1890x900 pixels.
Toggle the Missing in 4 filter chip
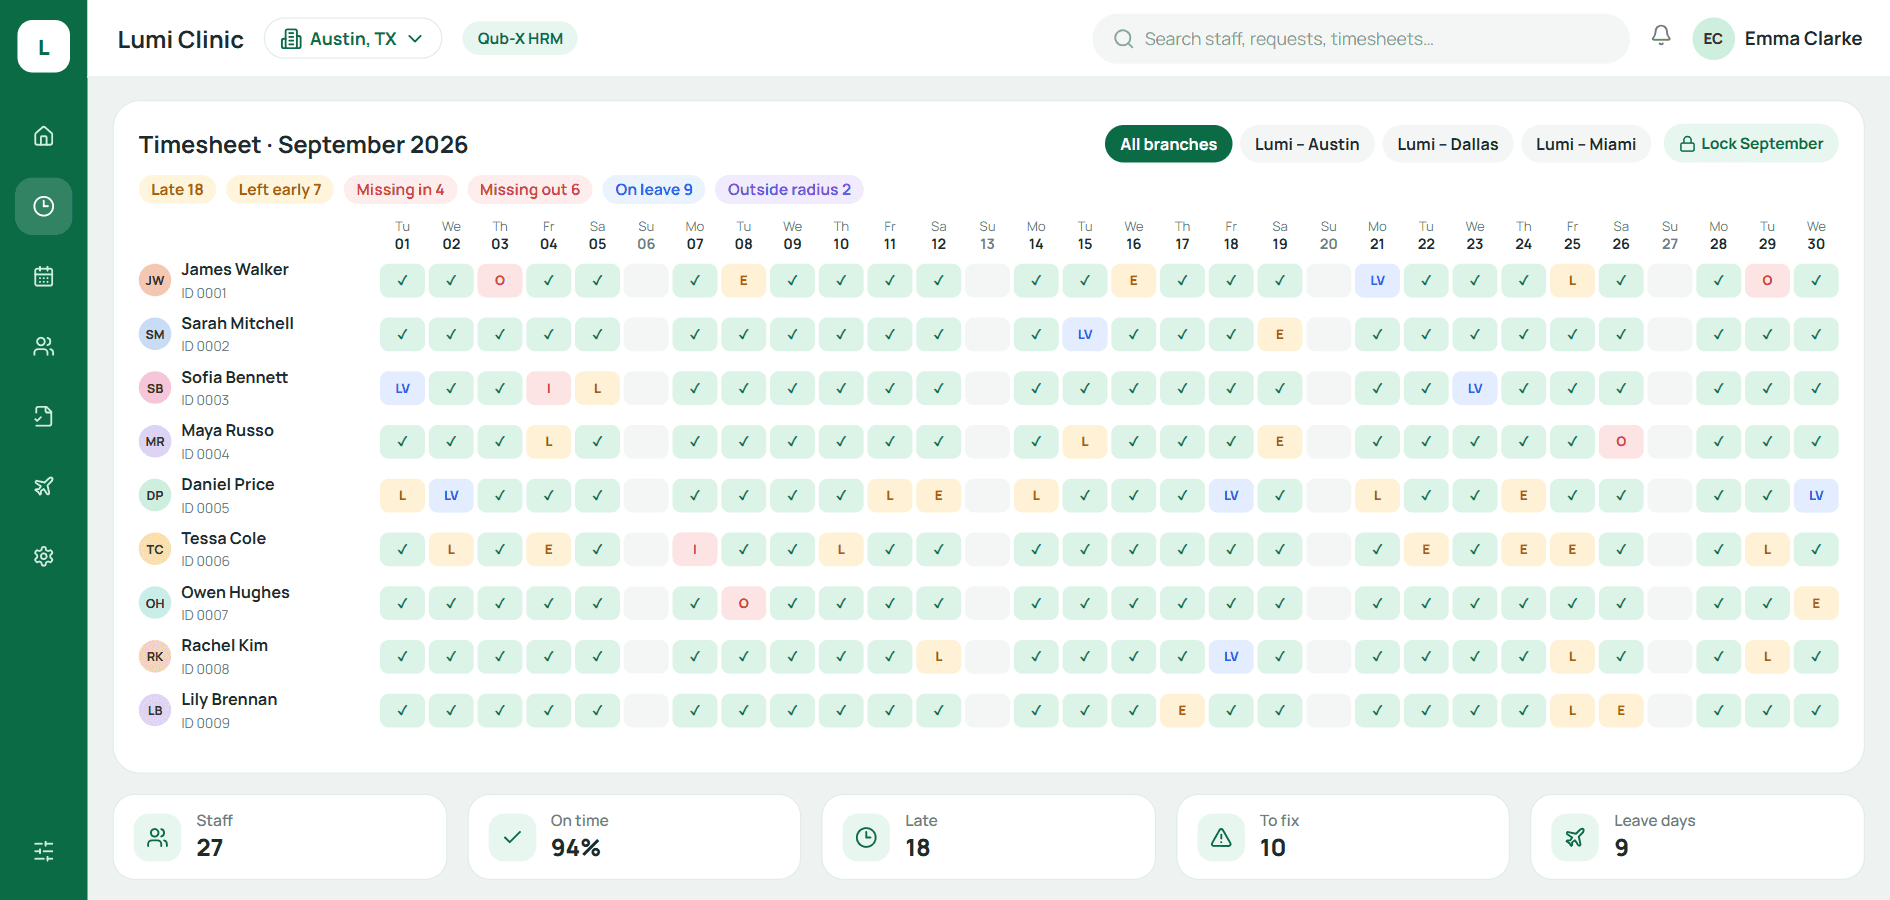coord(400,190)
